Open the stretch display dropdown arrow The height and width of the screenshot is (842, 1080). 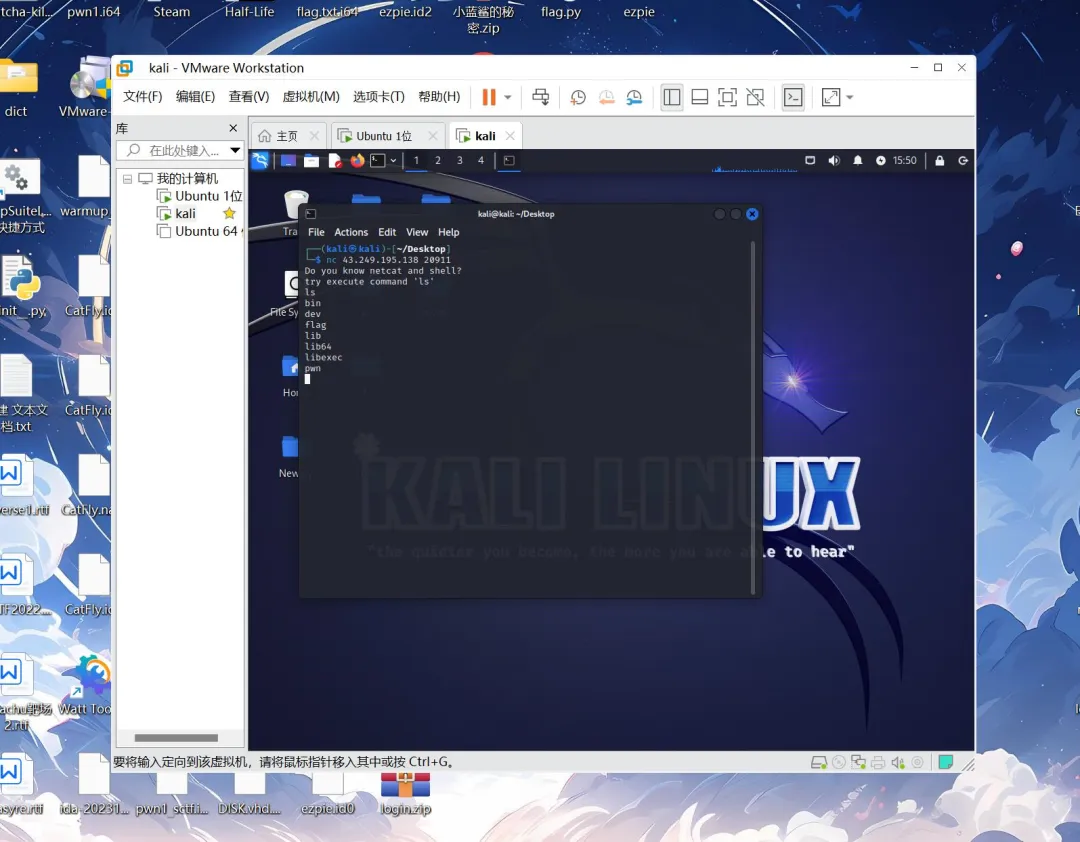point(850,98)
